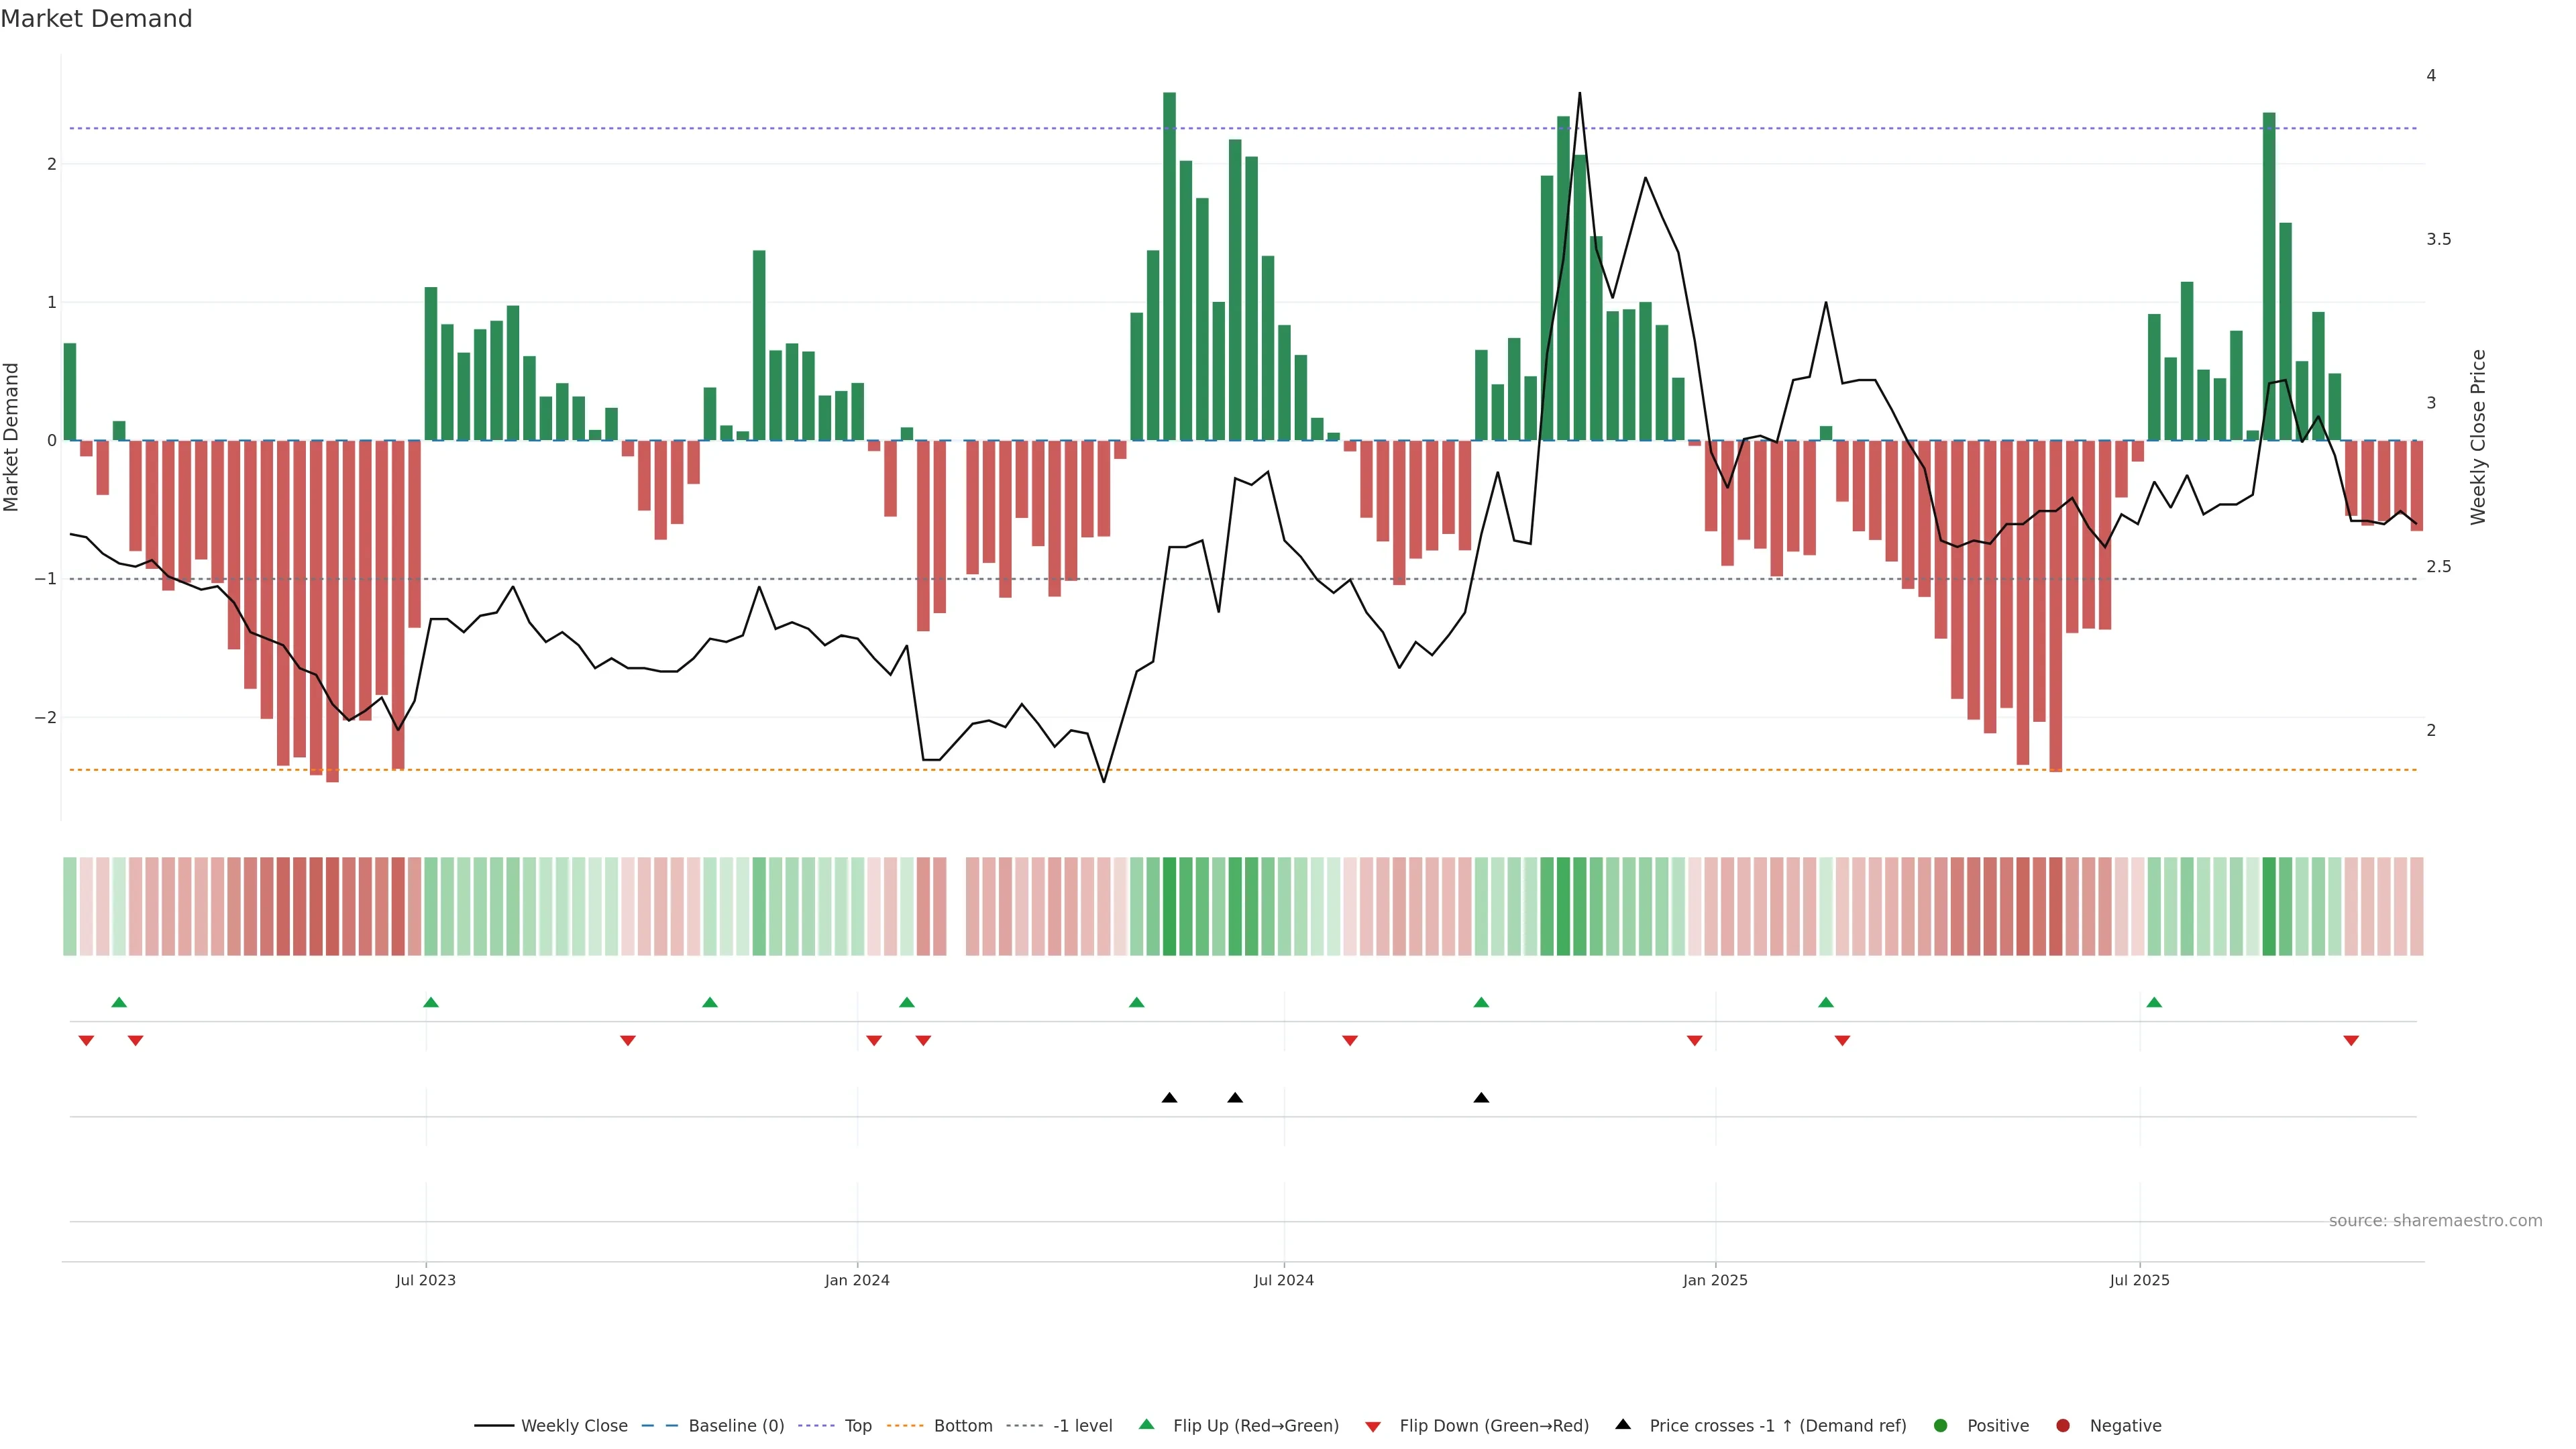Click the darkest green heatmap cell near Aug 2025

(x=2269, y=906)
